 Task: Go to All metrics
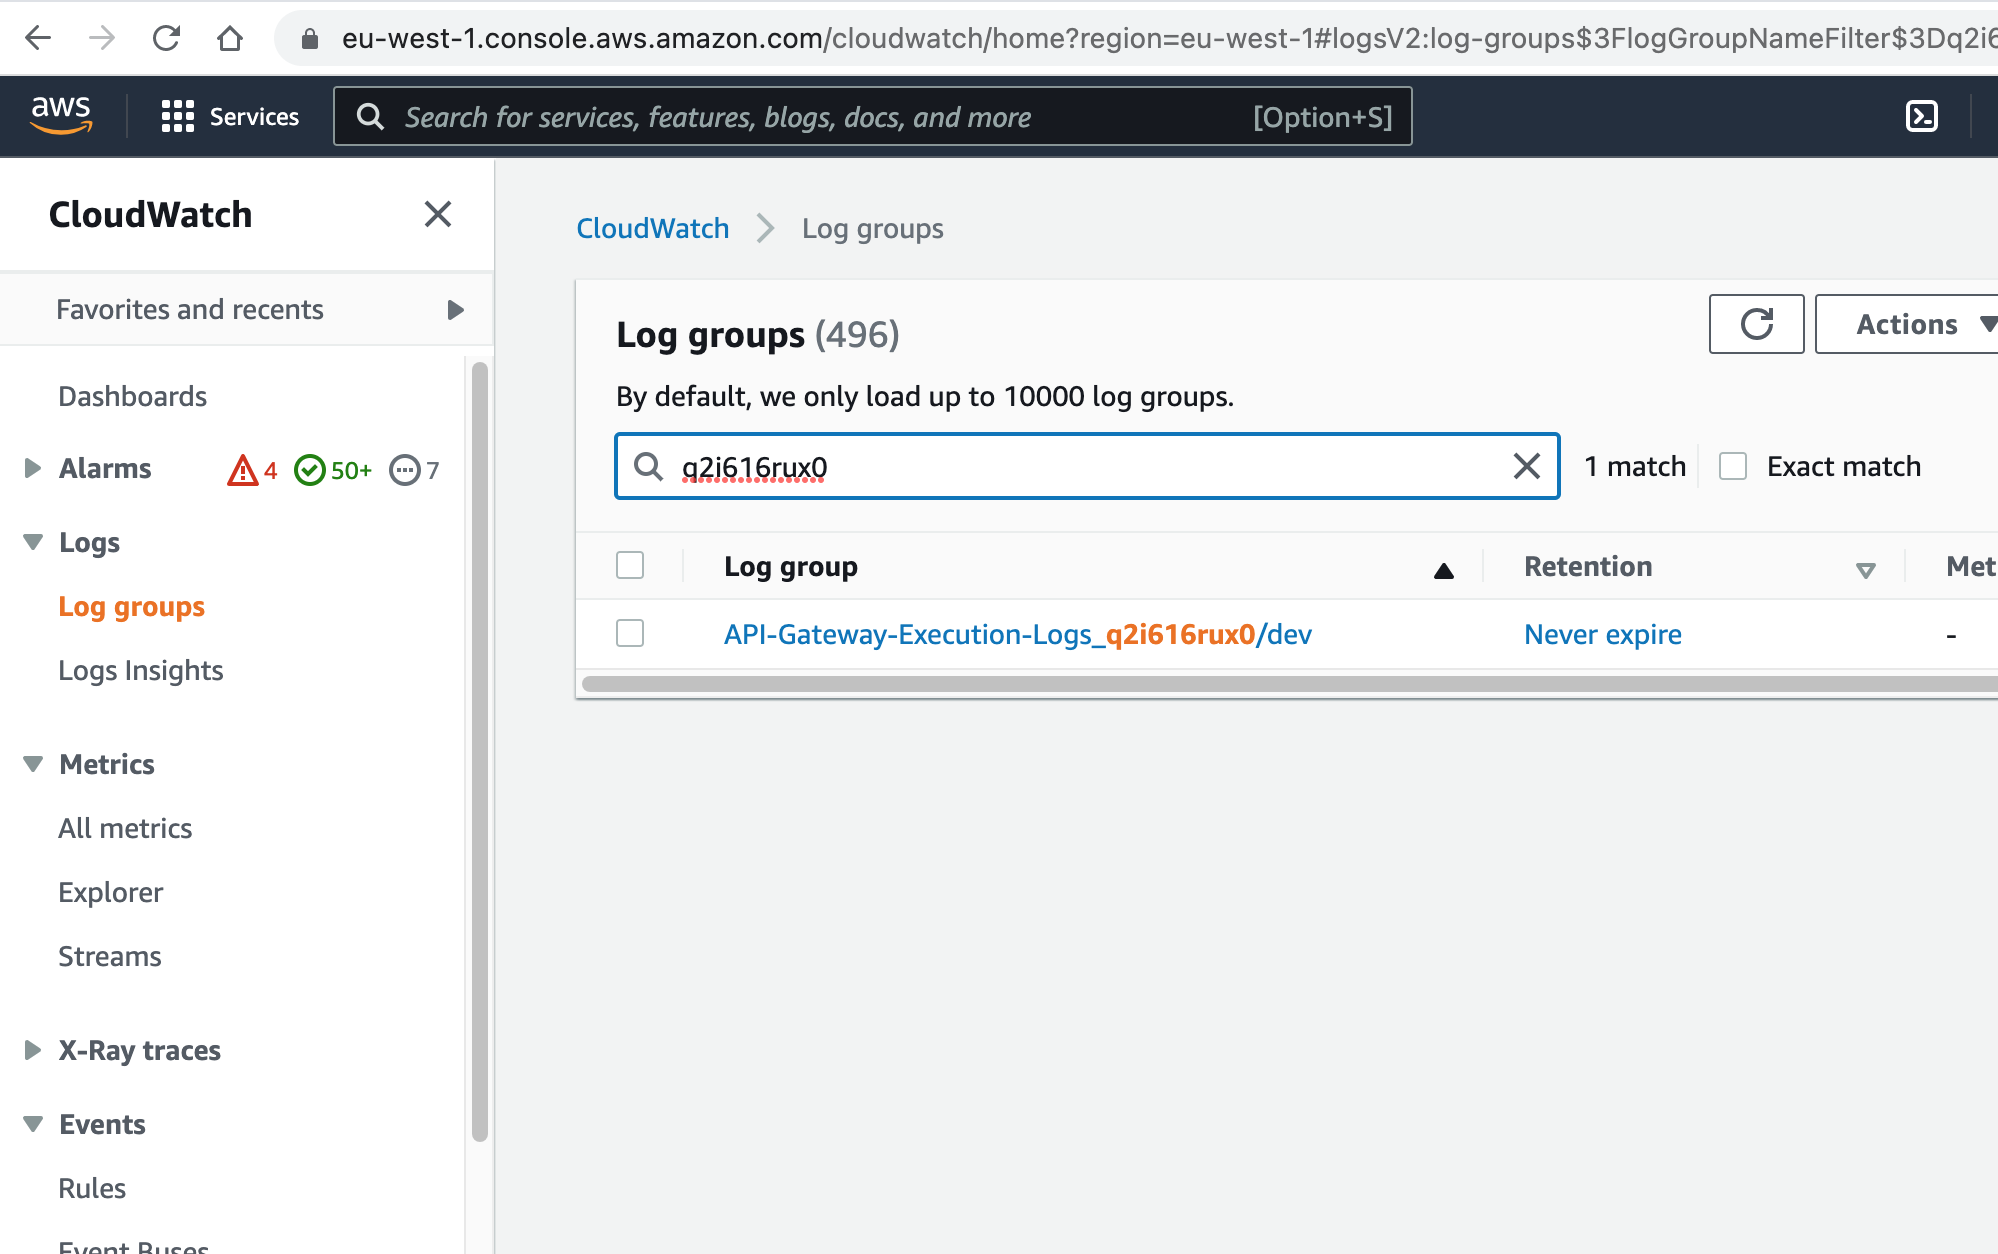point(125,828)
